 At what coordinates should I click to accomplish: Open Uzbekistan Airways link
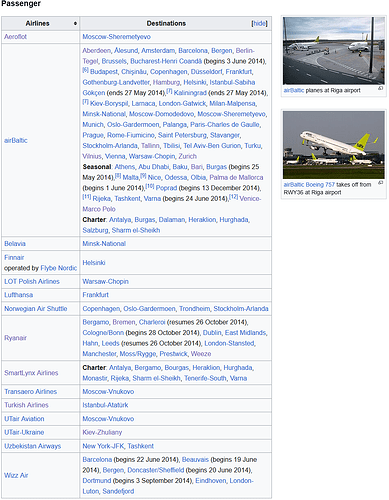click(32, 446)
